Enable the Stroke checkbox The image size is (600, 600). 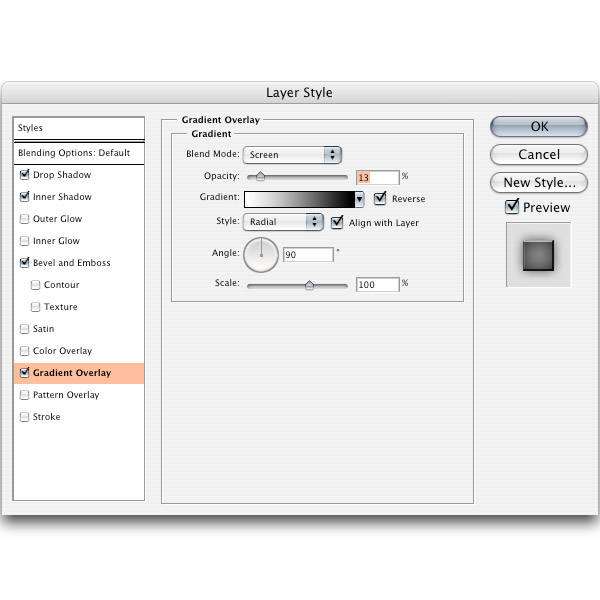pyautogui.click(x=24, y=417)
